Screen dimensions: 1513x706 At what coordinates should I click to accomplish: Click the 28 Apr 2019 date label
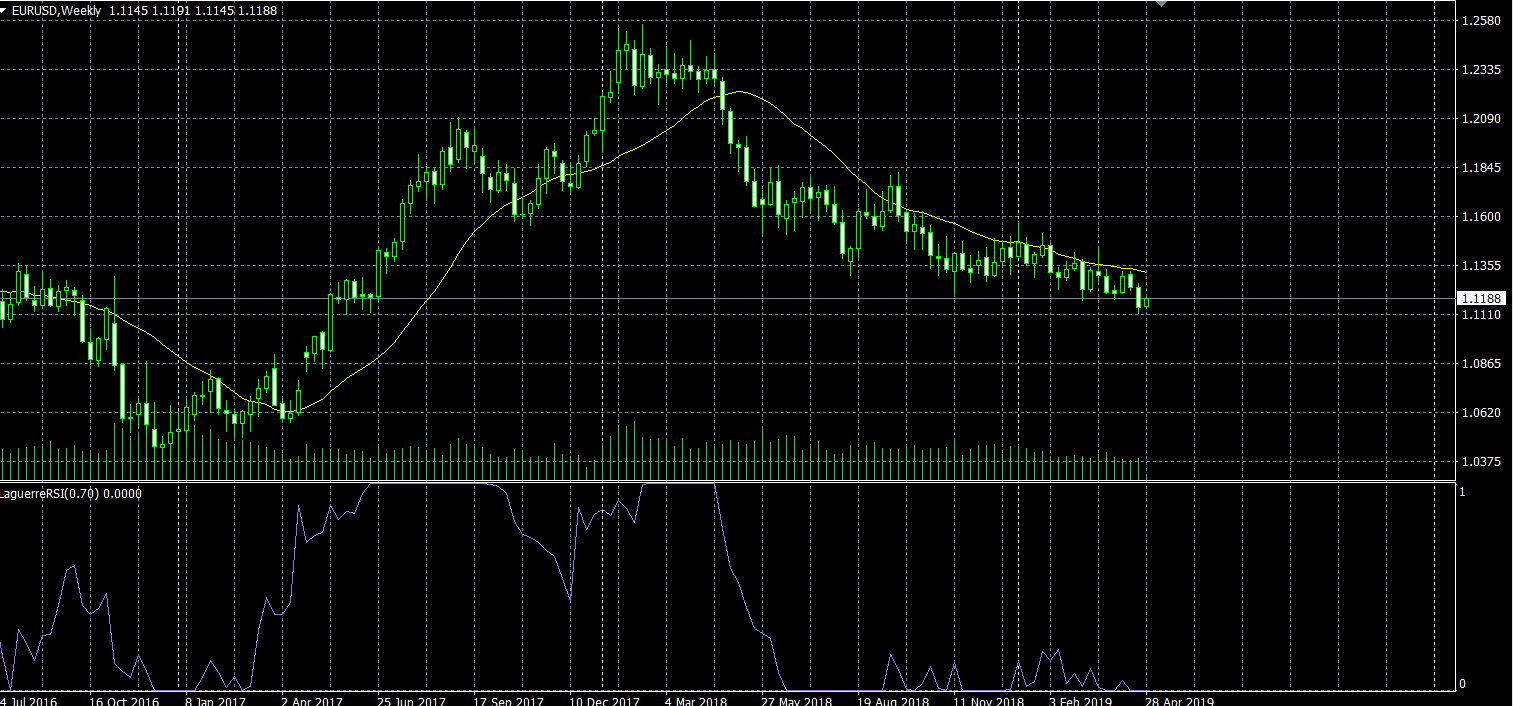coord(1180,701)
